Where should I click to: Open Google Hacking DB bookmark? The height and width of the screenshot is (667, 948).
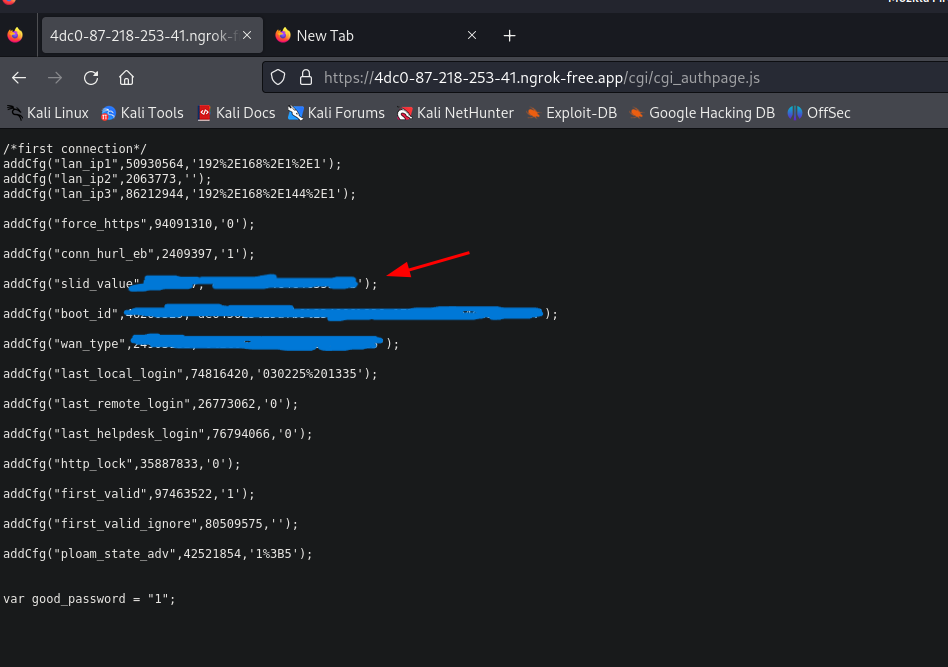(x=702, y=113)
